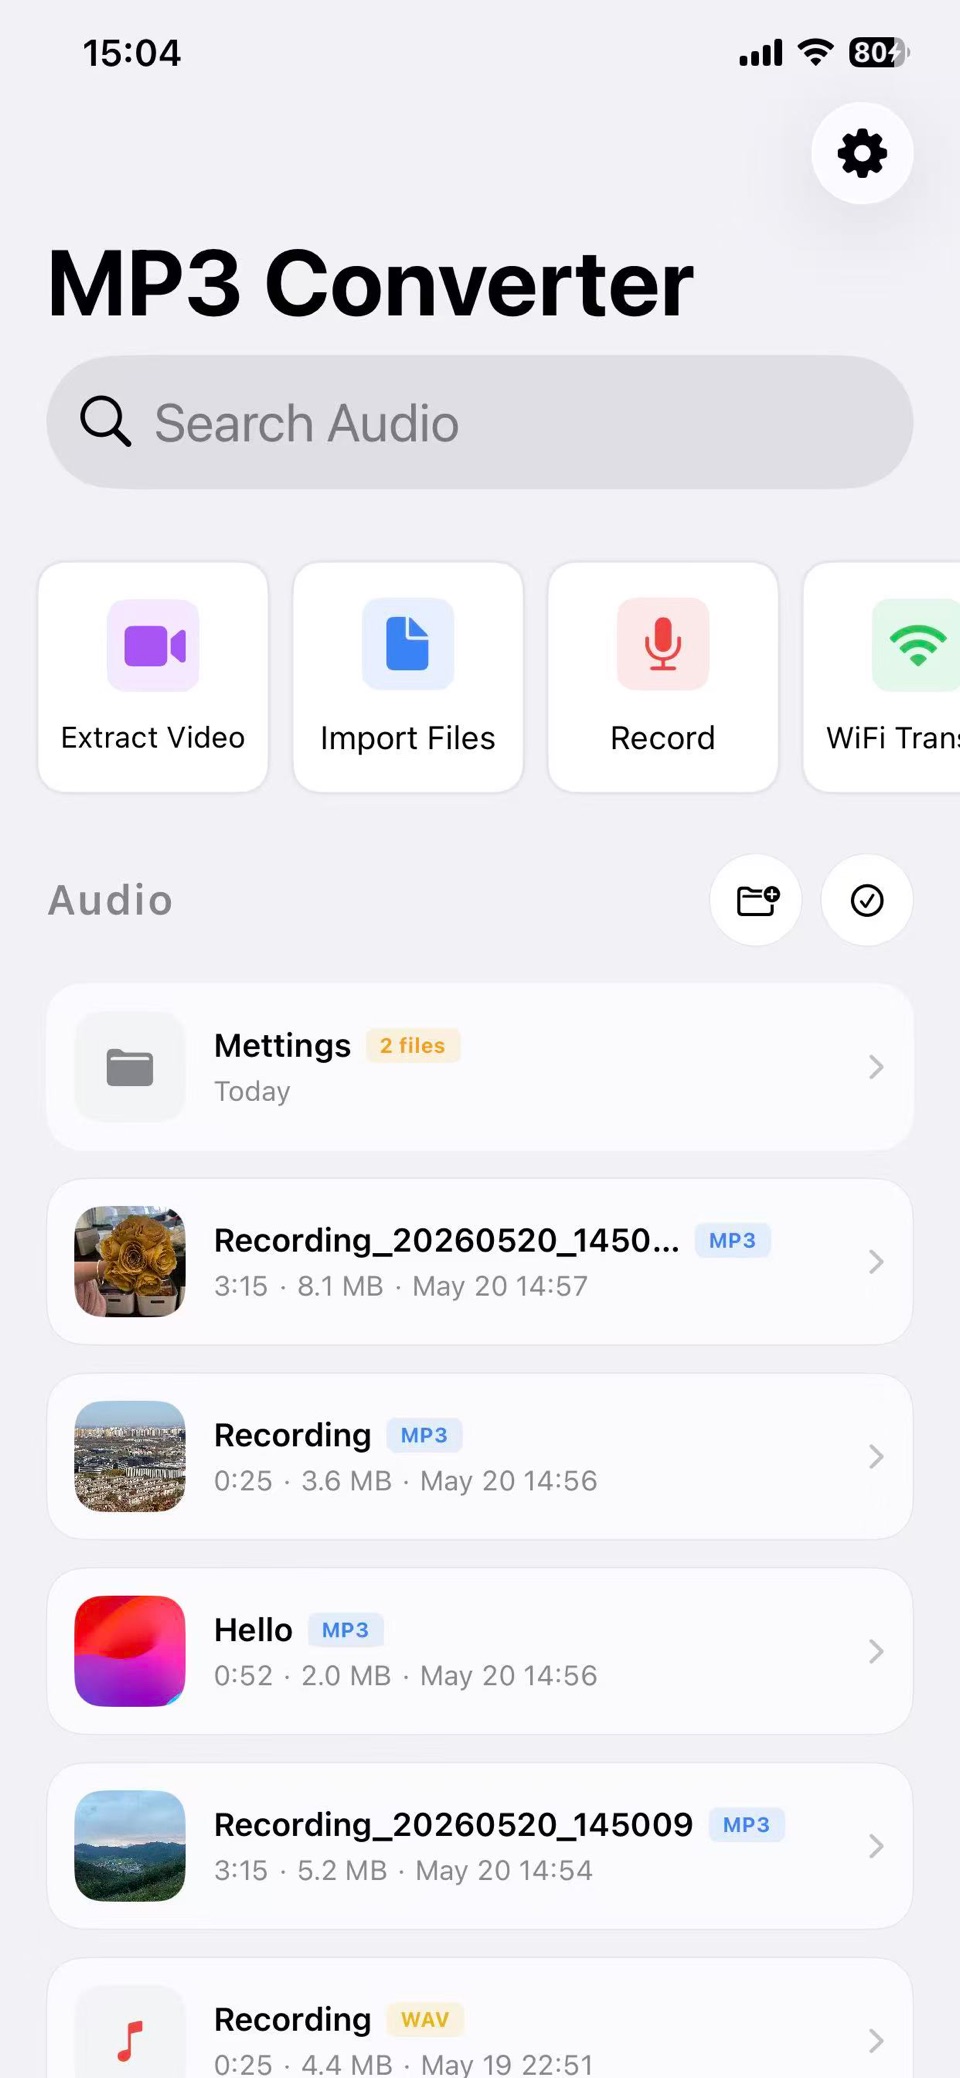The height and width of the screenshot is (2078, 960).
Task: Open details chevron for 8.1 MB recording
Action: tap(876, 1262)
